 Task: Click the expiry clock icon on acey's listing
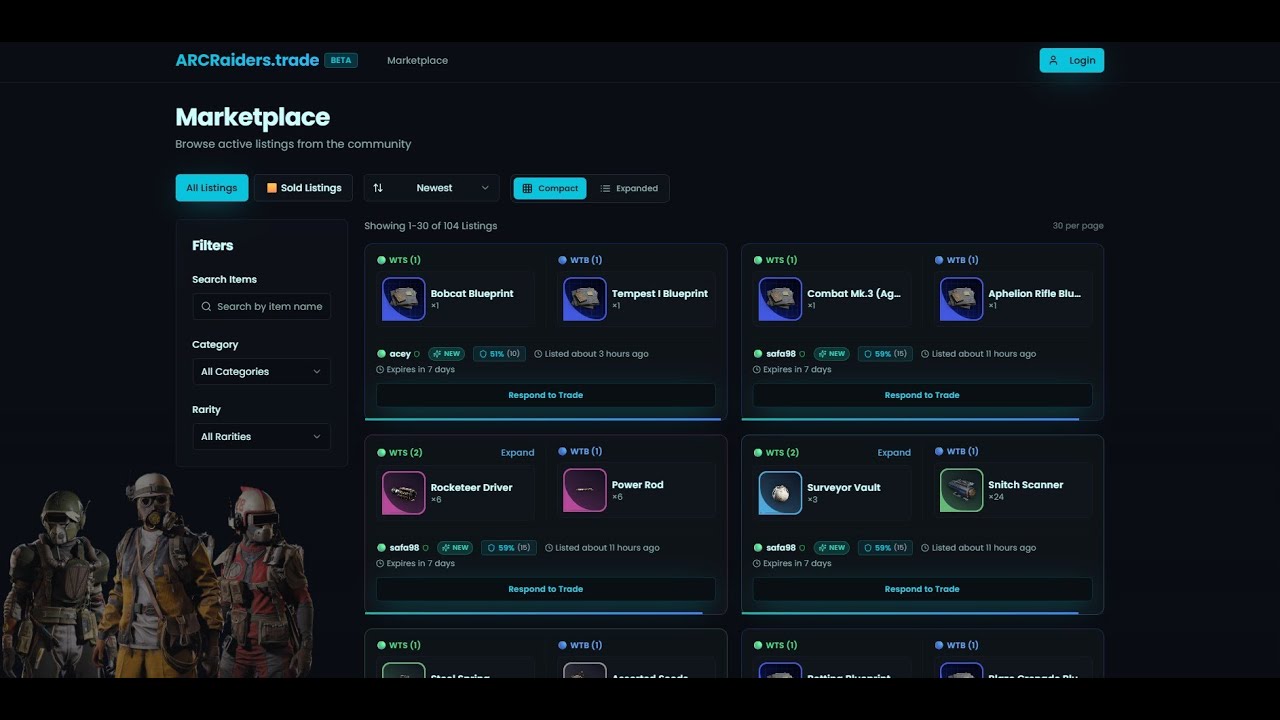pyautogui.click(x=380, y=370)
